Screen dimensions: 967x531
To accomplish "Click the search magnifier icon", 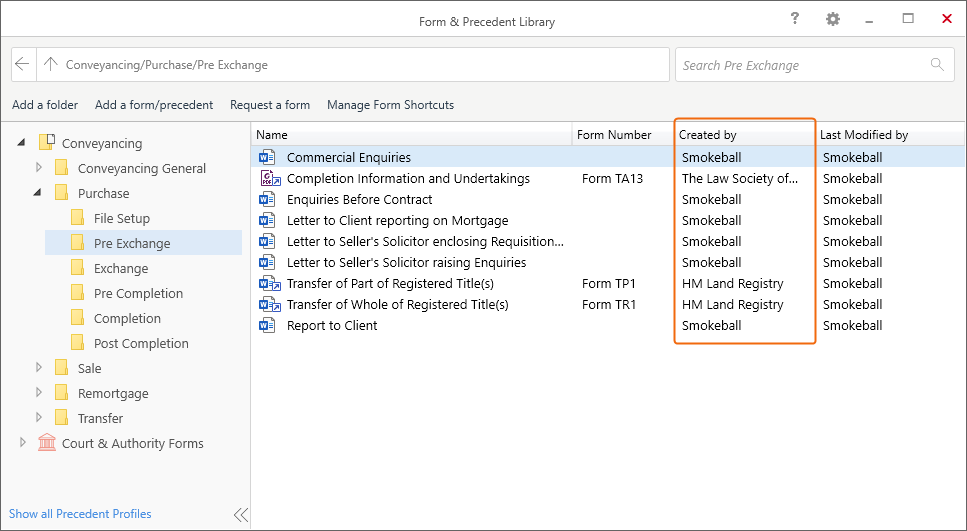I will (x=937, y=64).
